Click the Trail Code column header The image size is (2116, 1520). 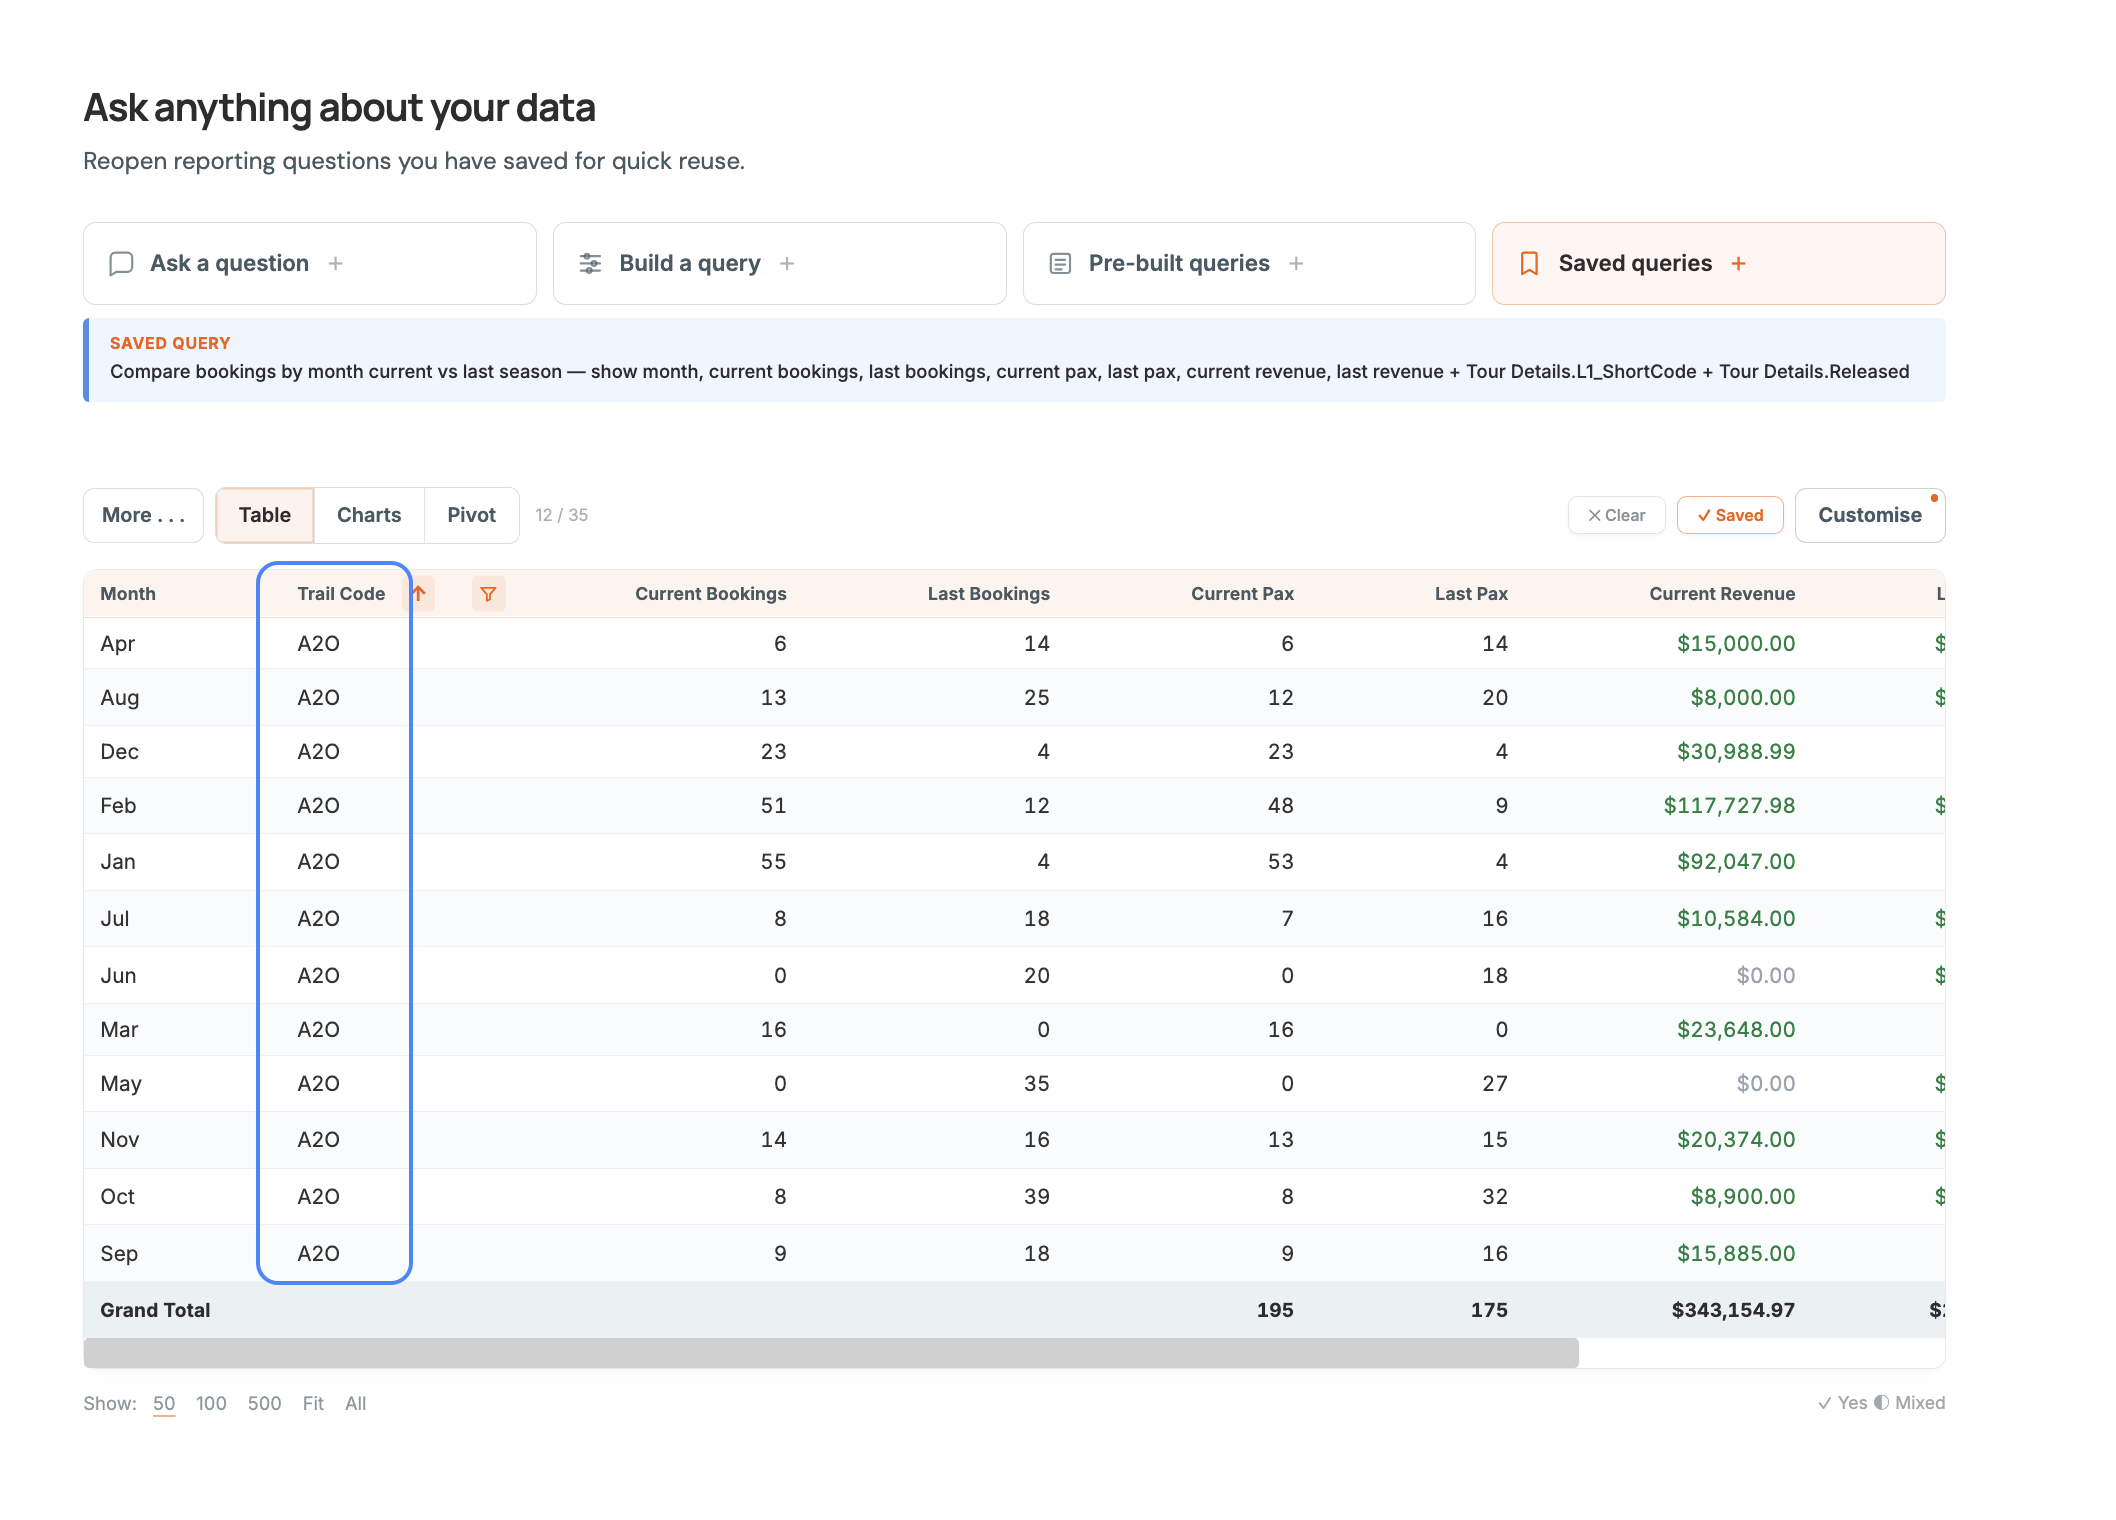pos(341,594)
